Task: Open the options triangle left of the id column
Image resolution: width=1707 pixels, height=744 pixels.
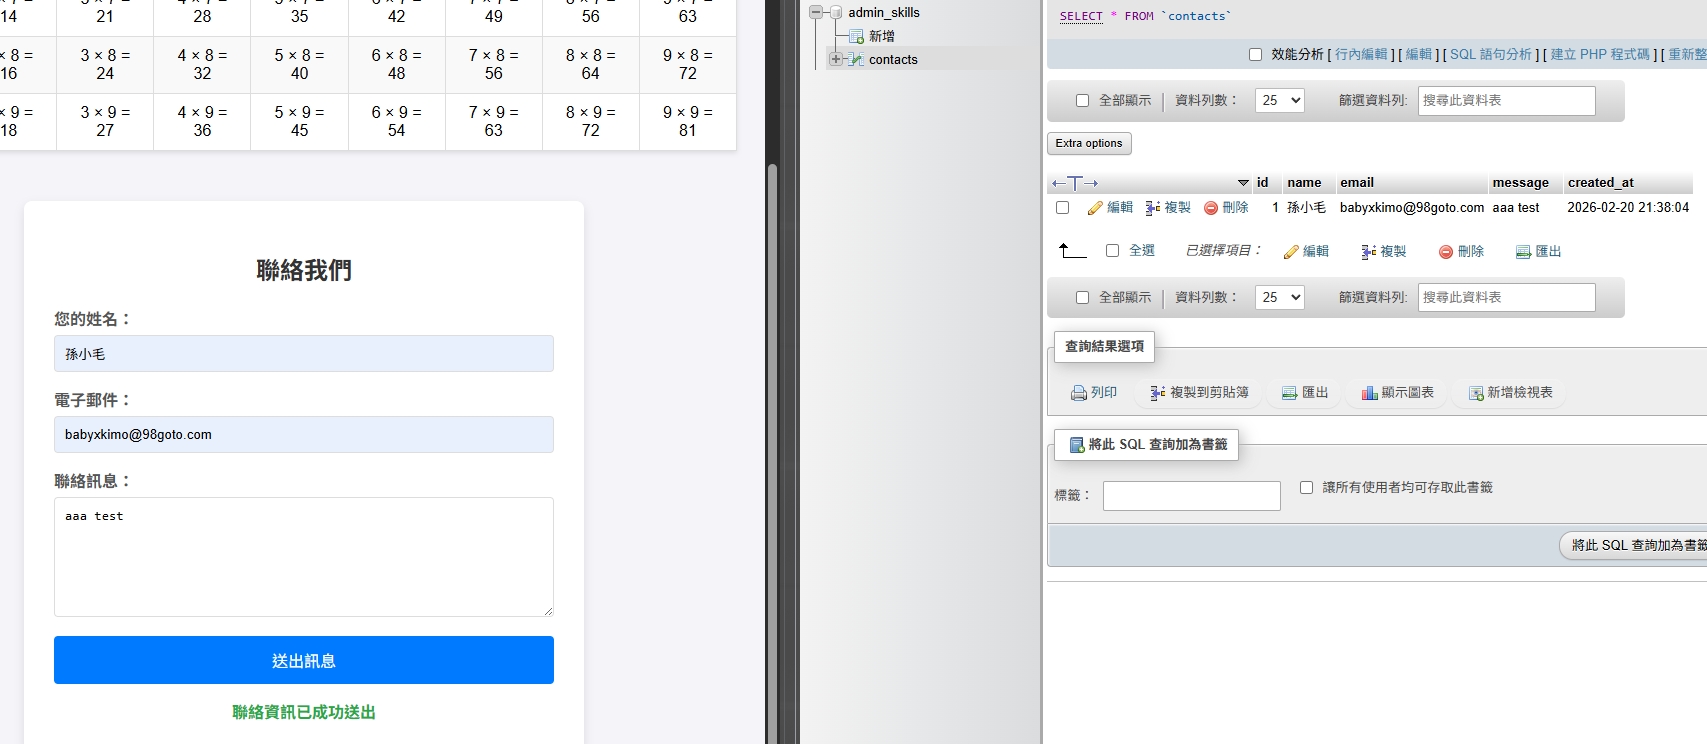Action: point(1243,183)
